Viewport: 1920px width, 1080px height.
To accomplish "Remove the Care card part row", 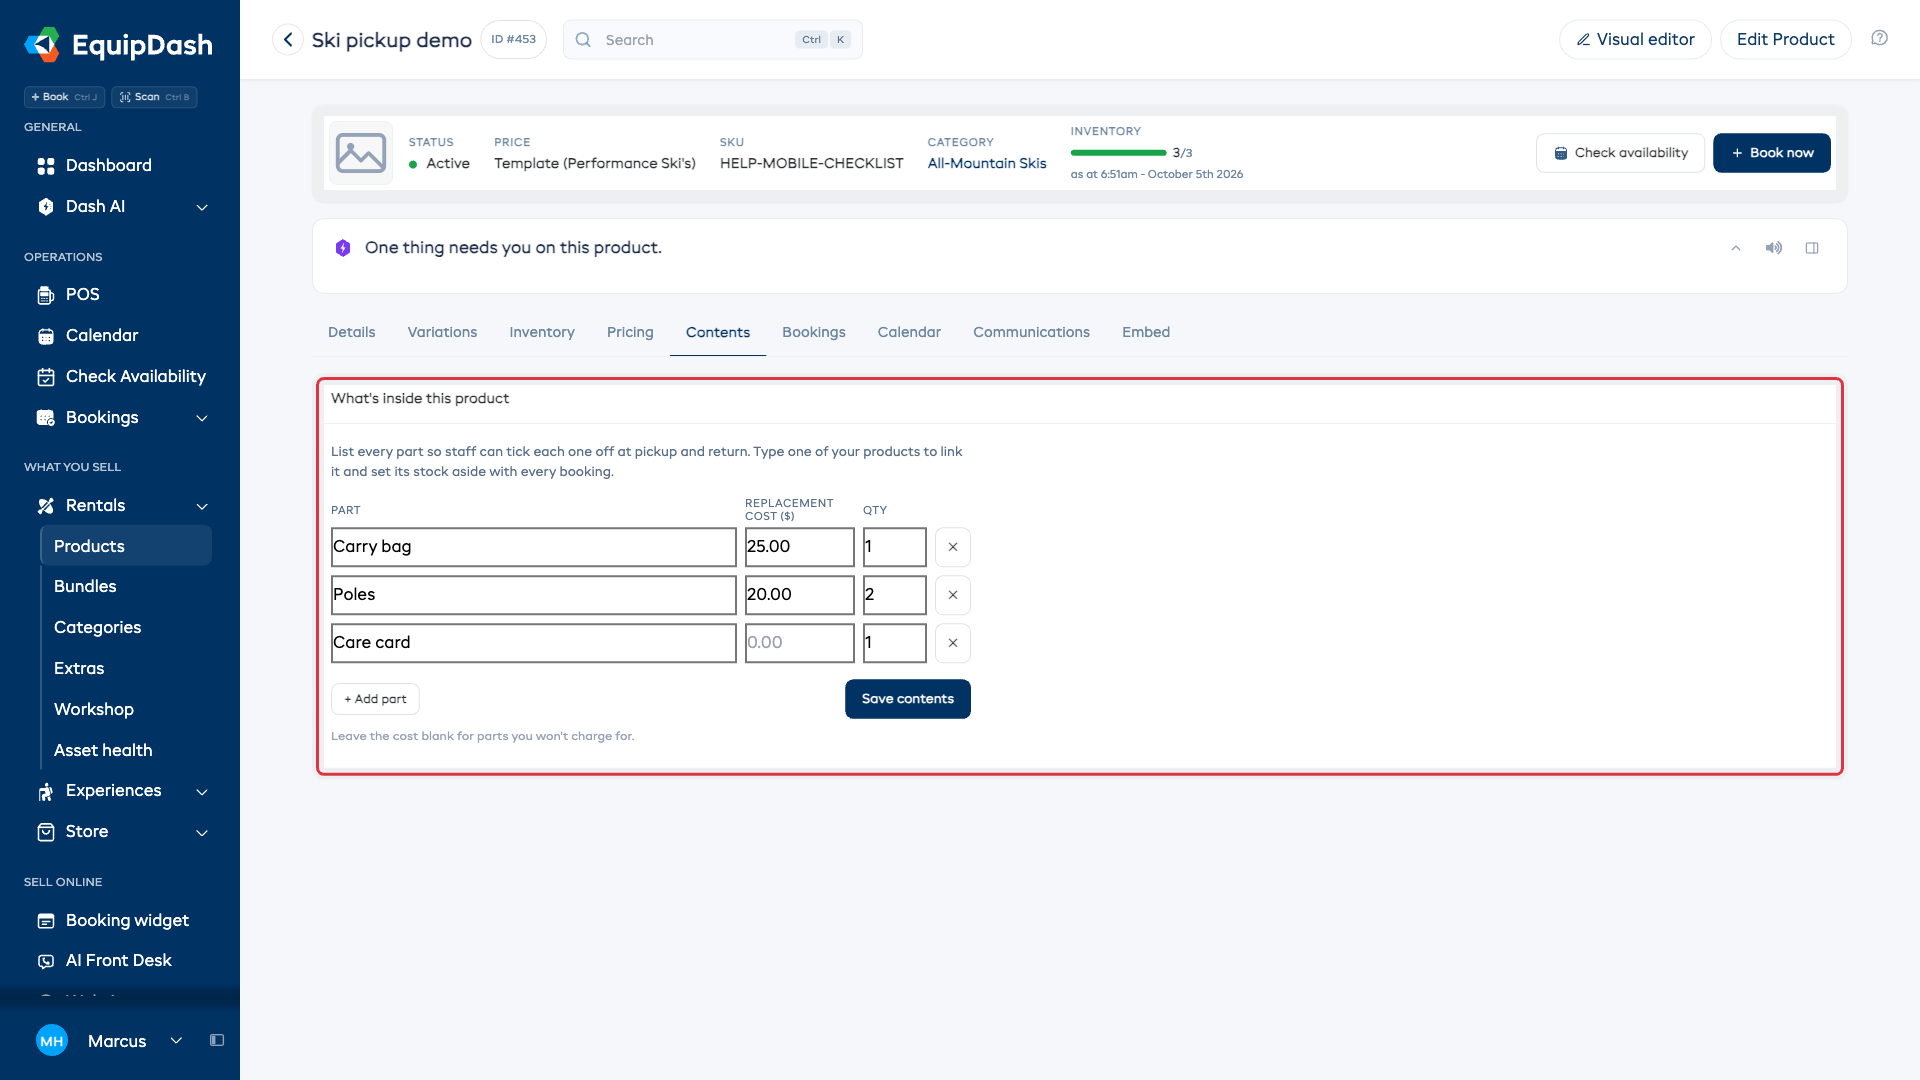I will pos(952,643).
